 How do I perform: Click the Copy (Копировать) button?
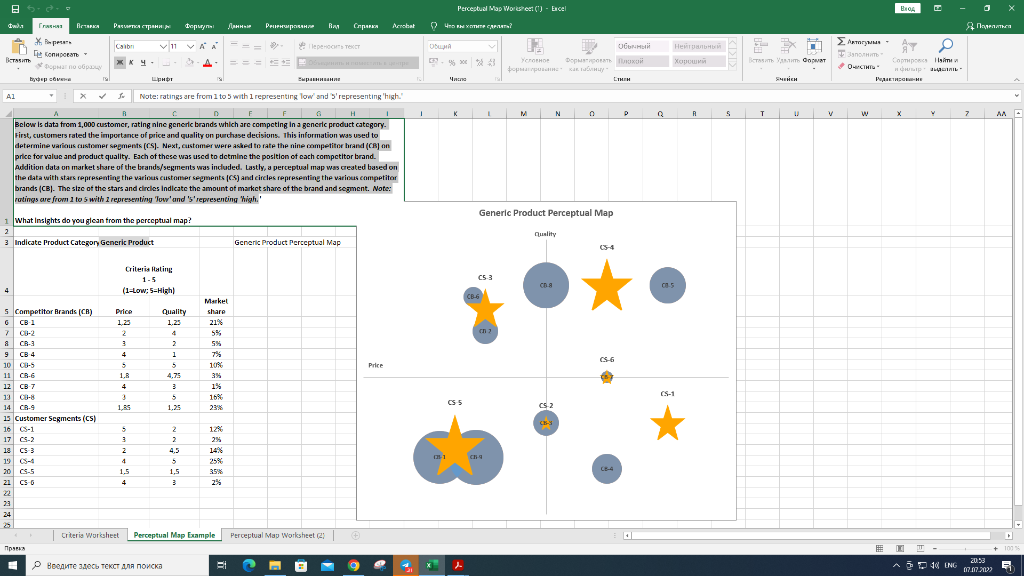coord(57,54)
